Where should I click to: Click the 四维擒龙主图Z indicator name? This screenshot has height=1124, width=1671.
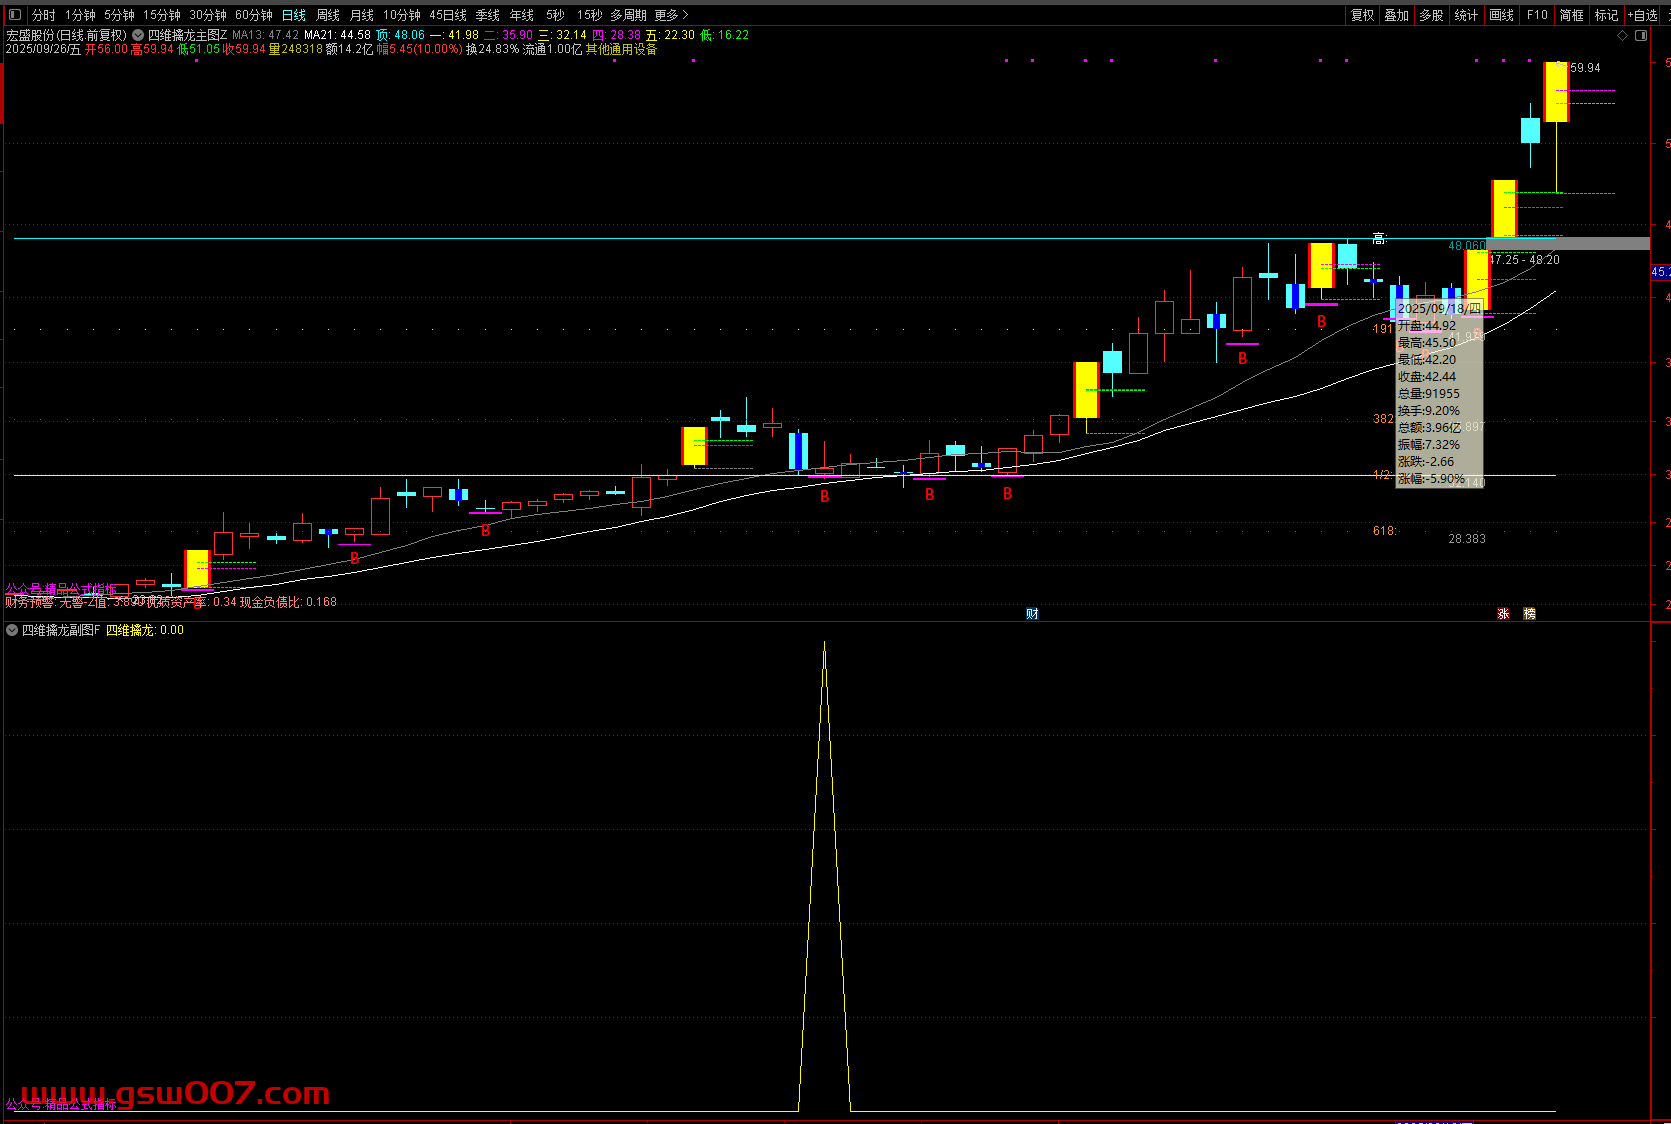point(188,35)
